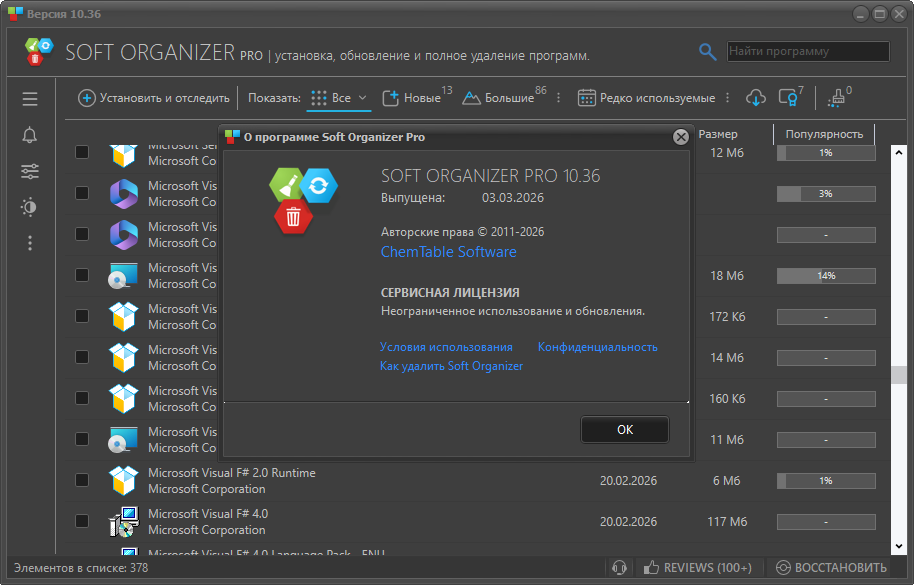
Task: Open the ChemTable Software link
Action: 448,252
